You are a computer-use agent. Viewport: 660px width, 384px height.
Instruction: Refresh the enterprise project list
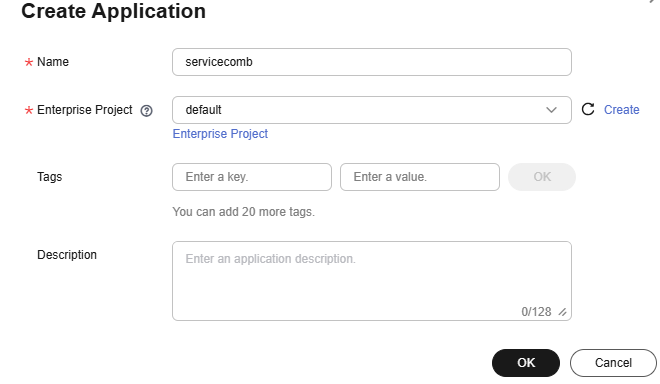(x=588, y=109)
